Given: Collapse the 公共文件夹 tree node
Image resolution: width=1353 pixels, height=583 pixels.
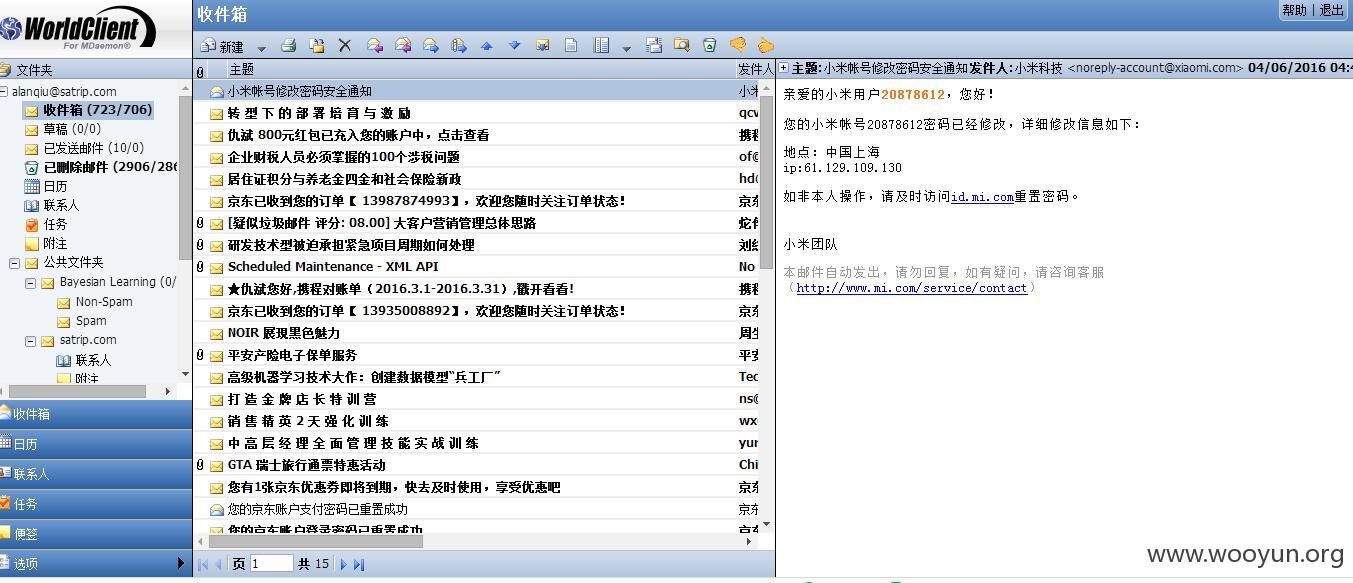Looking at the screenshot, I should pyautogui.click(x=15, y=263).
